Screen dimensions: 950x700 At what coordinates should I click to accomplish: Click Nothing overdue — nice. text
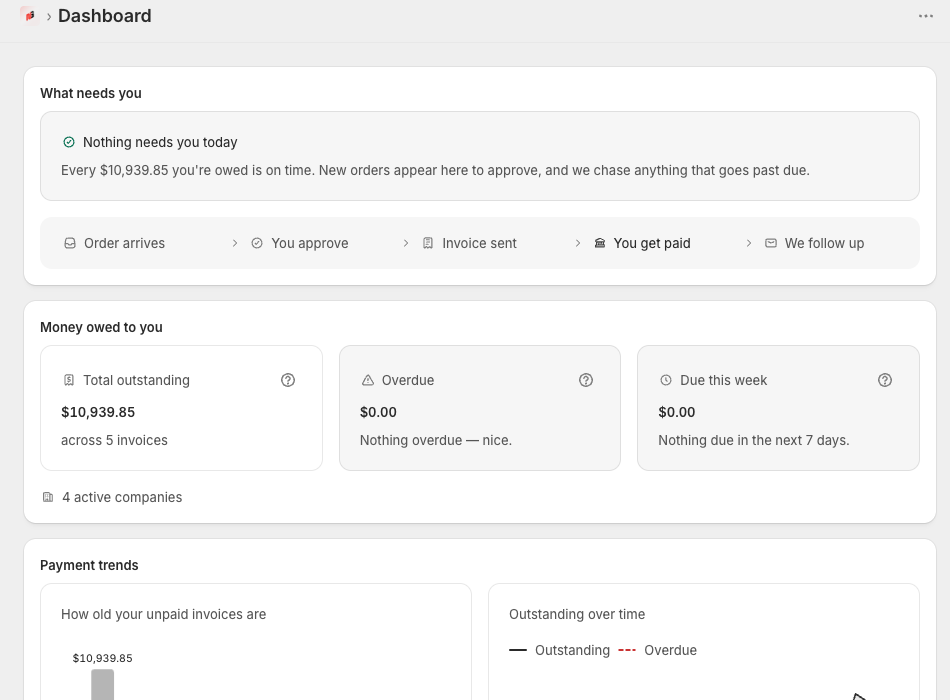point(436,440)
